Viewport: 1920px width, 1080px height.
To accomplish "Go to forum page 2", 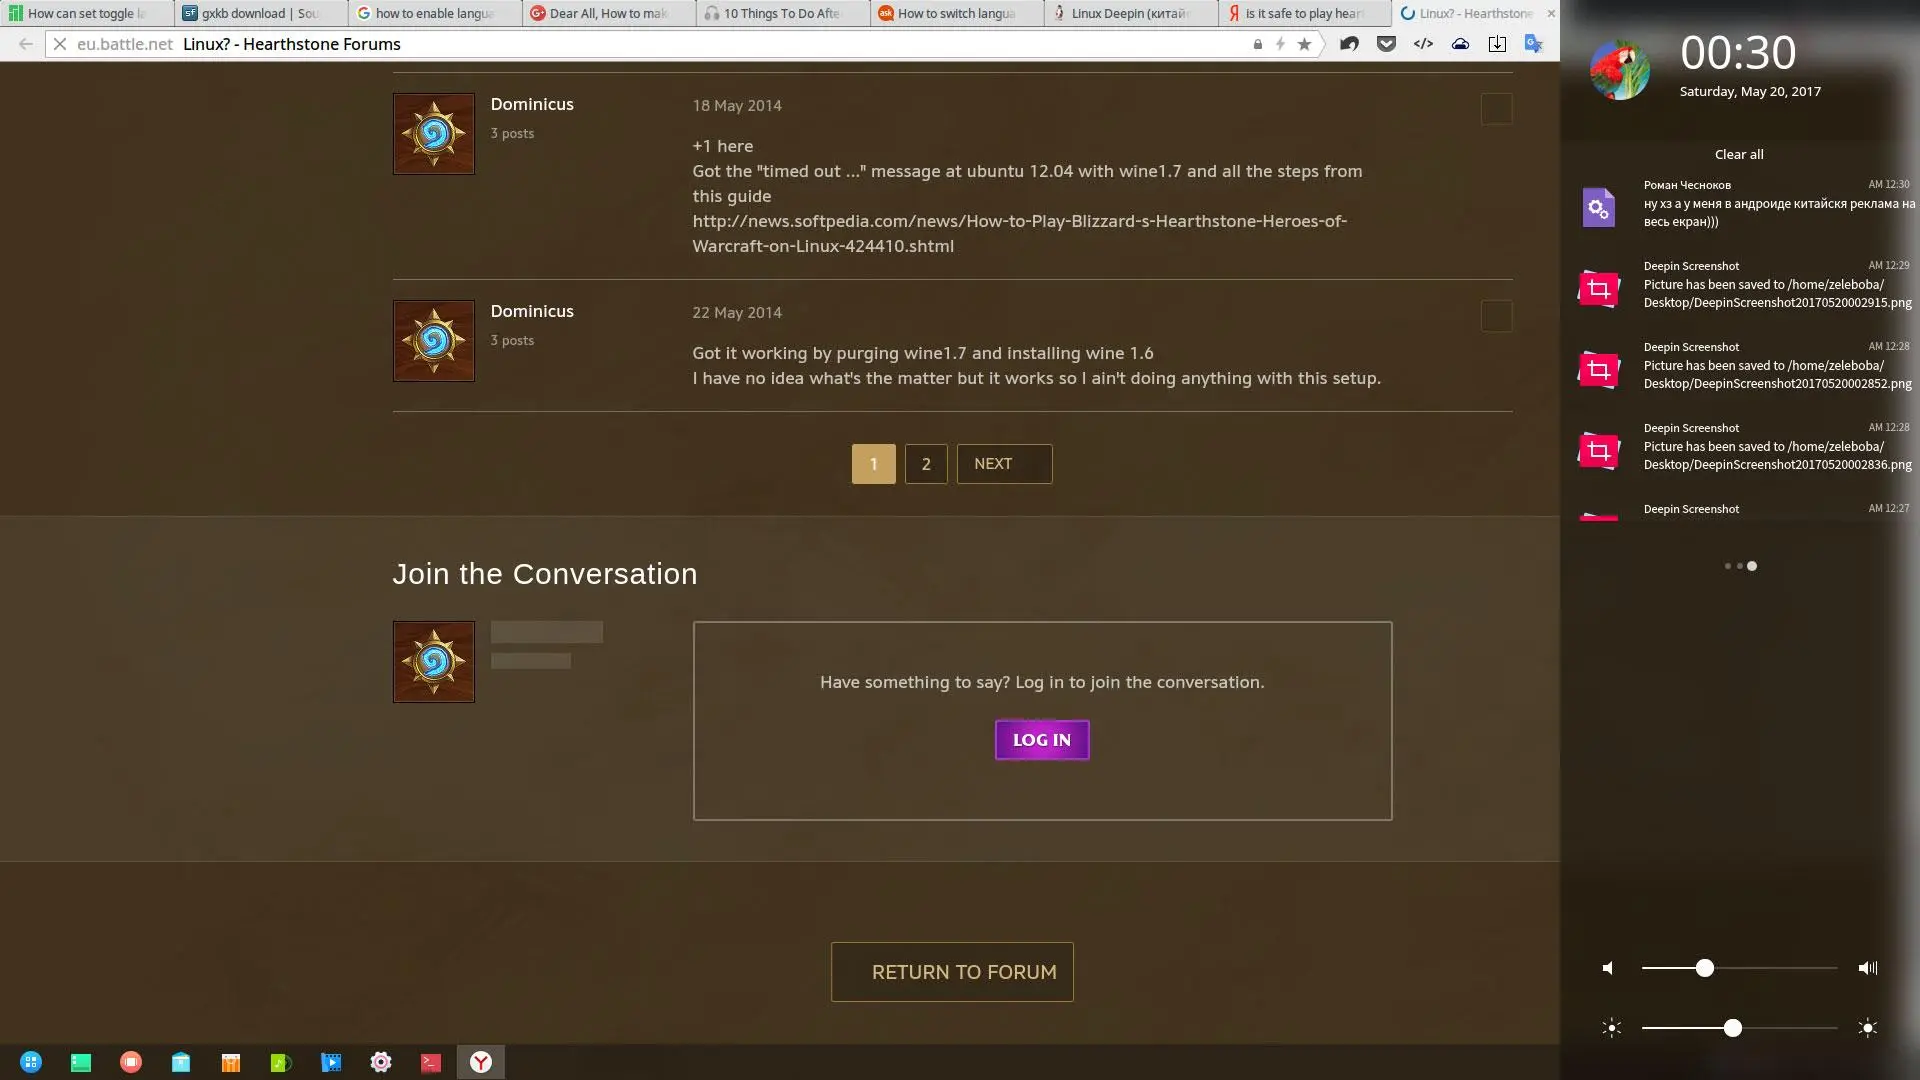I will tap(926, 464).
